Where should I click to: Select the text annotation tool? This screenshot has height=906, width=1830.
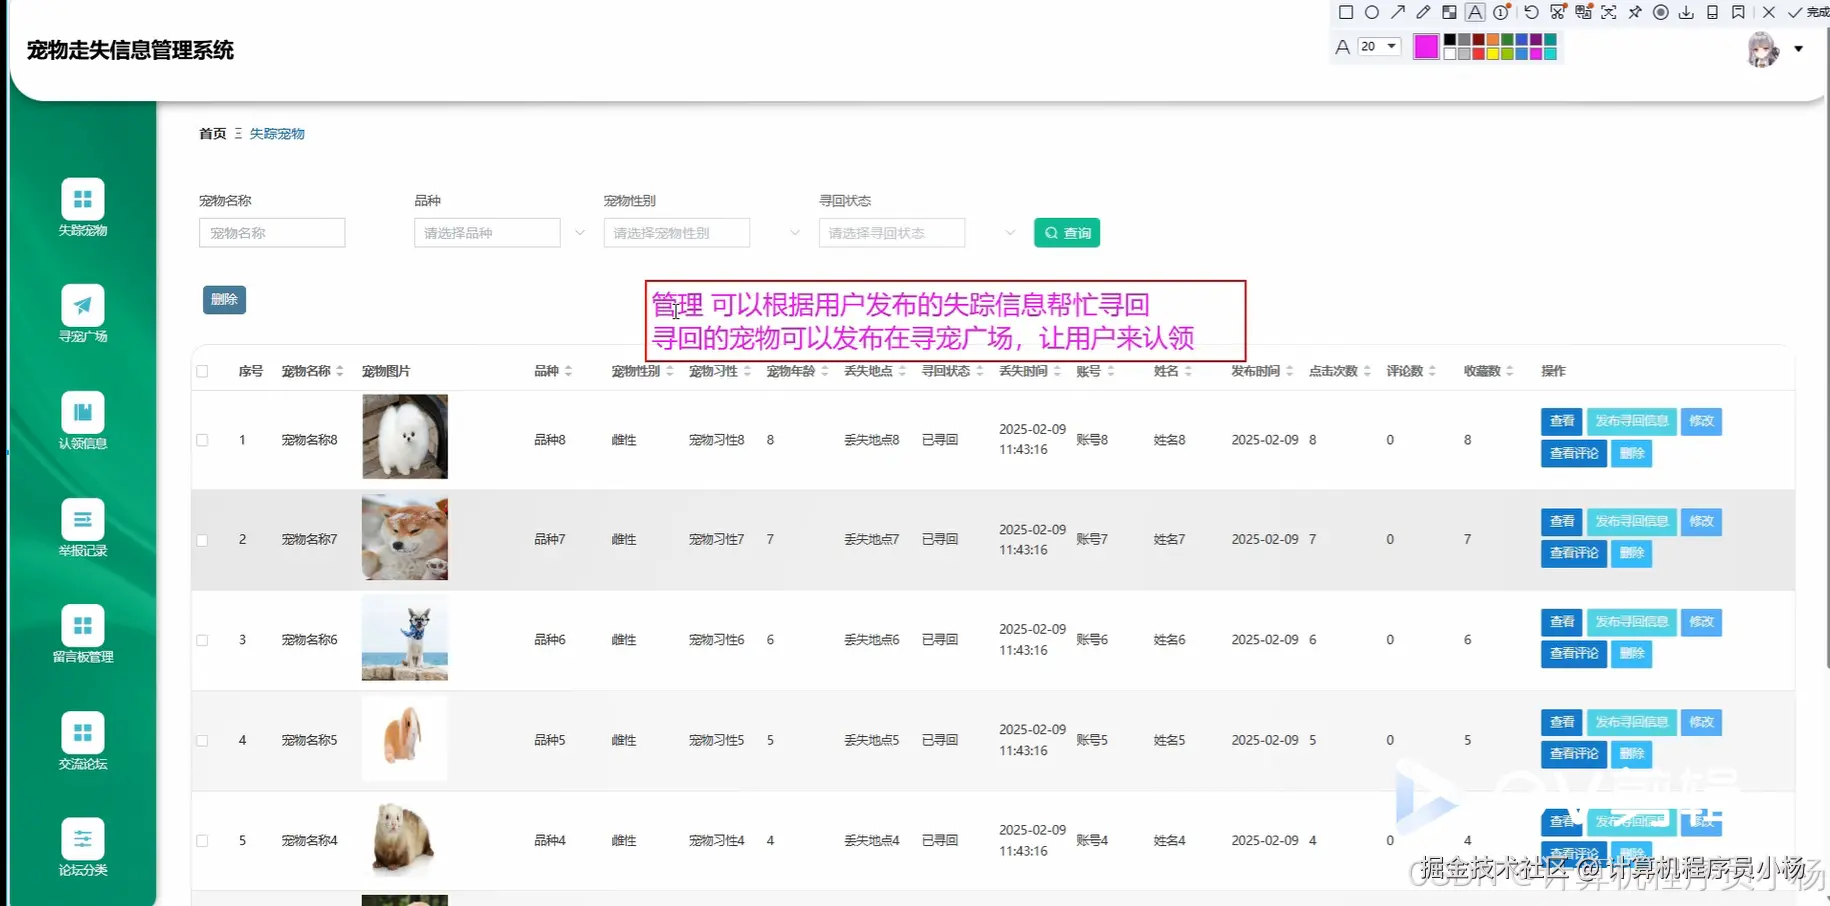(1475, 12)
